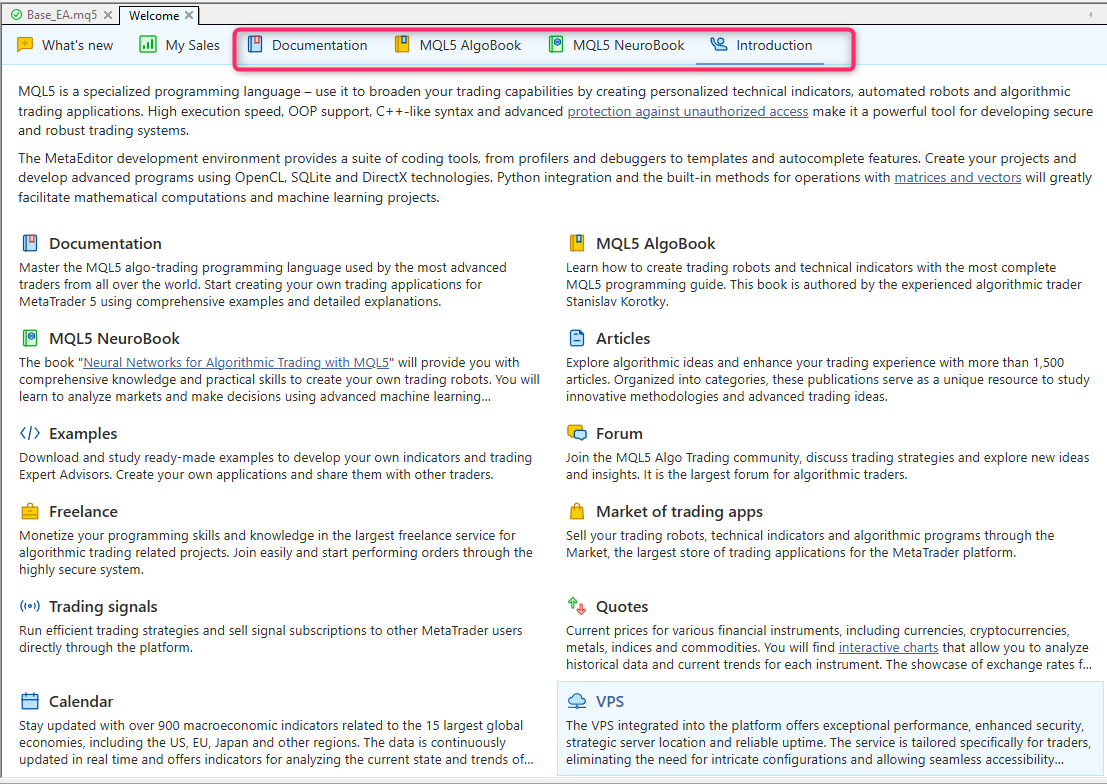Click the Examples description 'Download and study ready-made'
This screenshot has width=1107, height=784.
(x=275, y=466)
